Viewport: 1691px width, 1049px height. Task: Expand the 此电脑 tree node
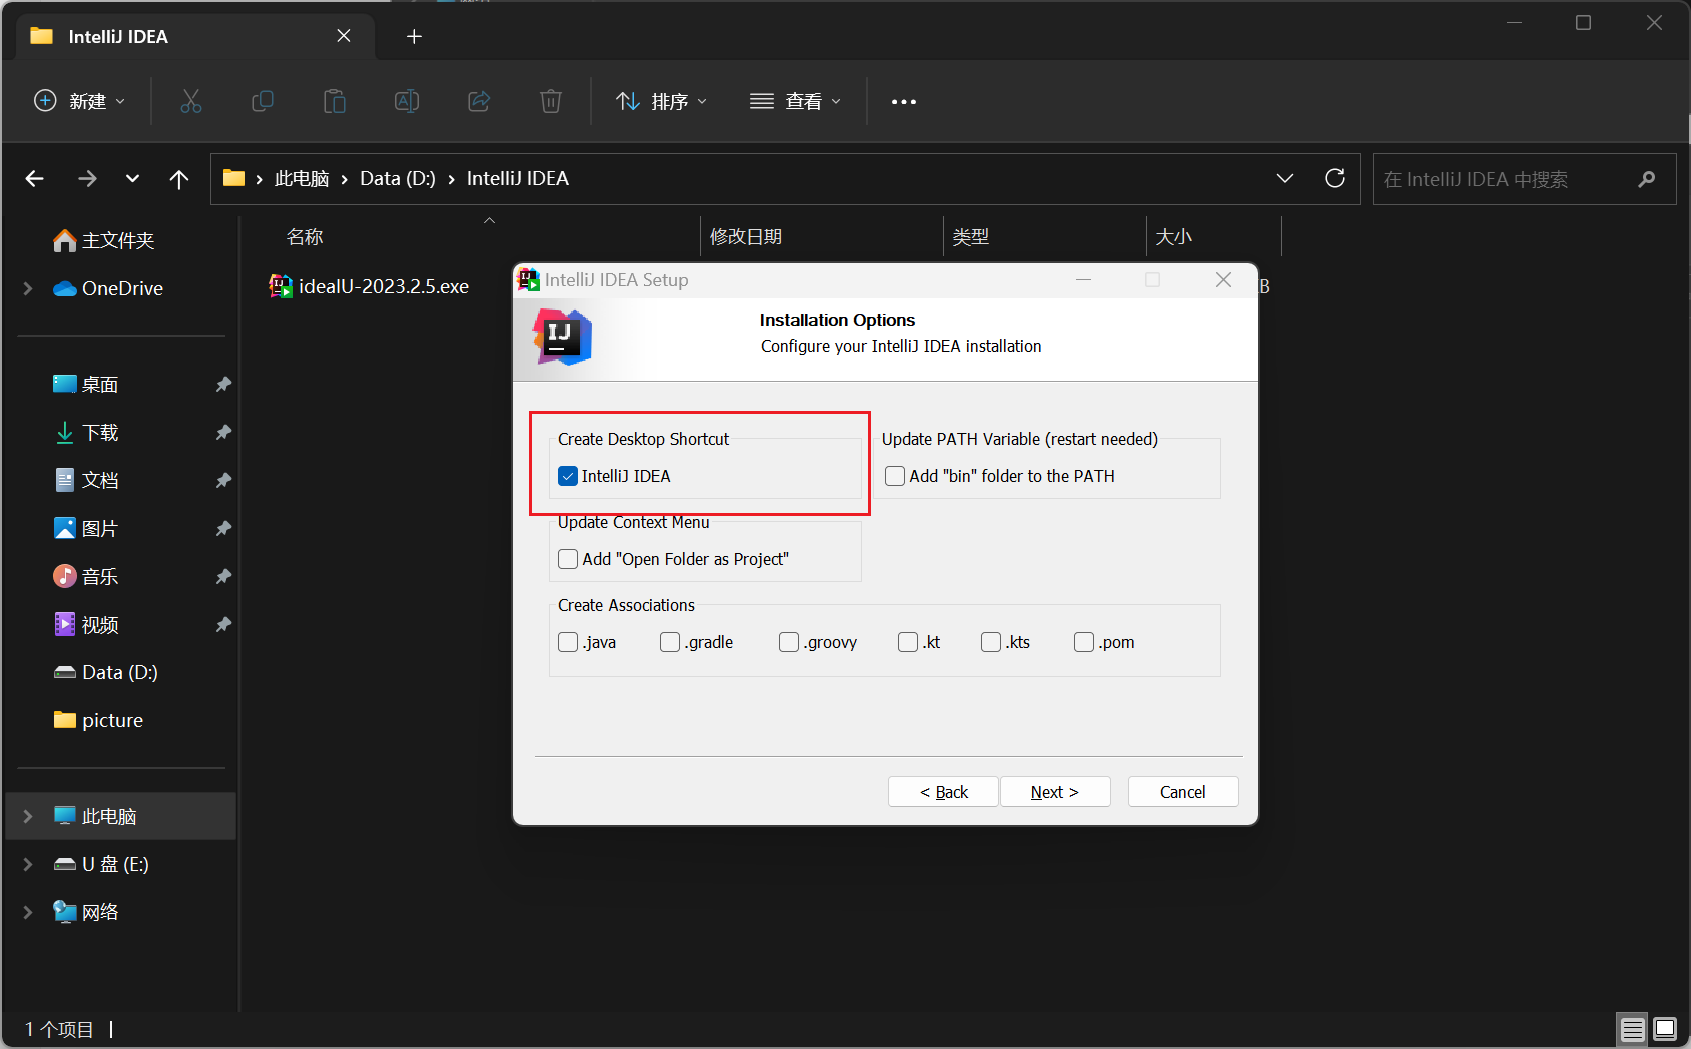pos(28,816)
